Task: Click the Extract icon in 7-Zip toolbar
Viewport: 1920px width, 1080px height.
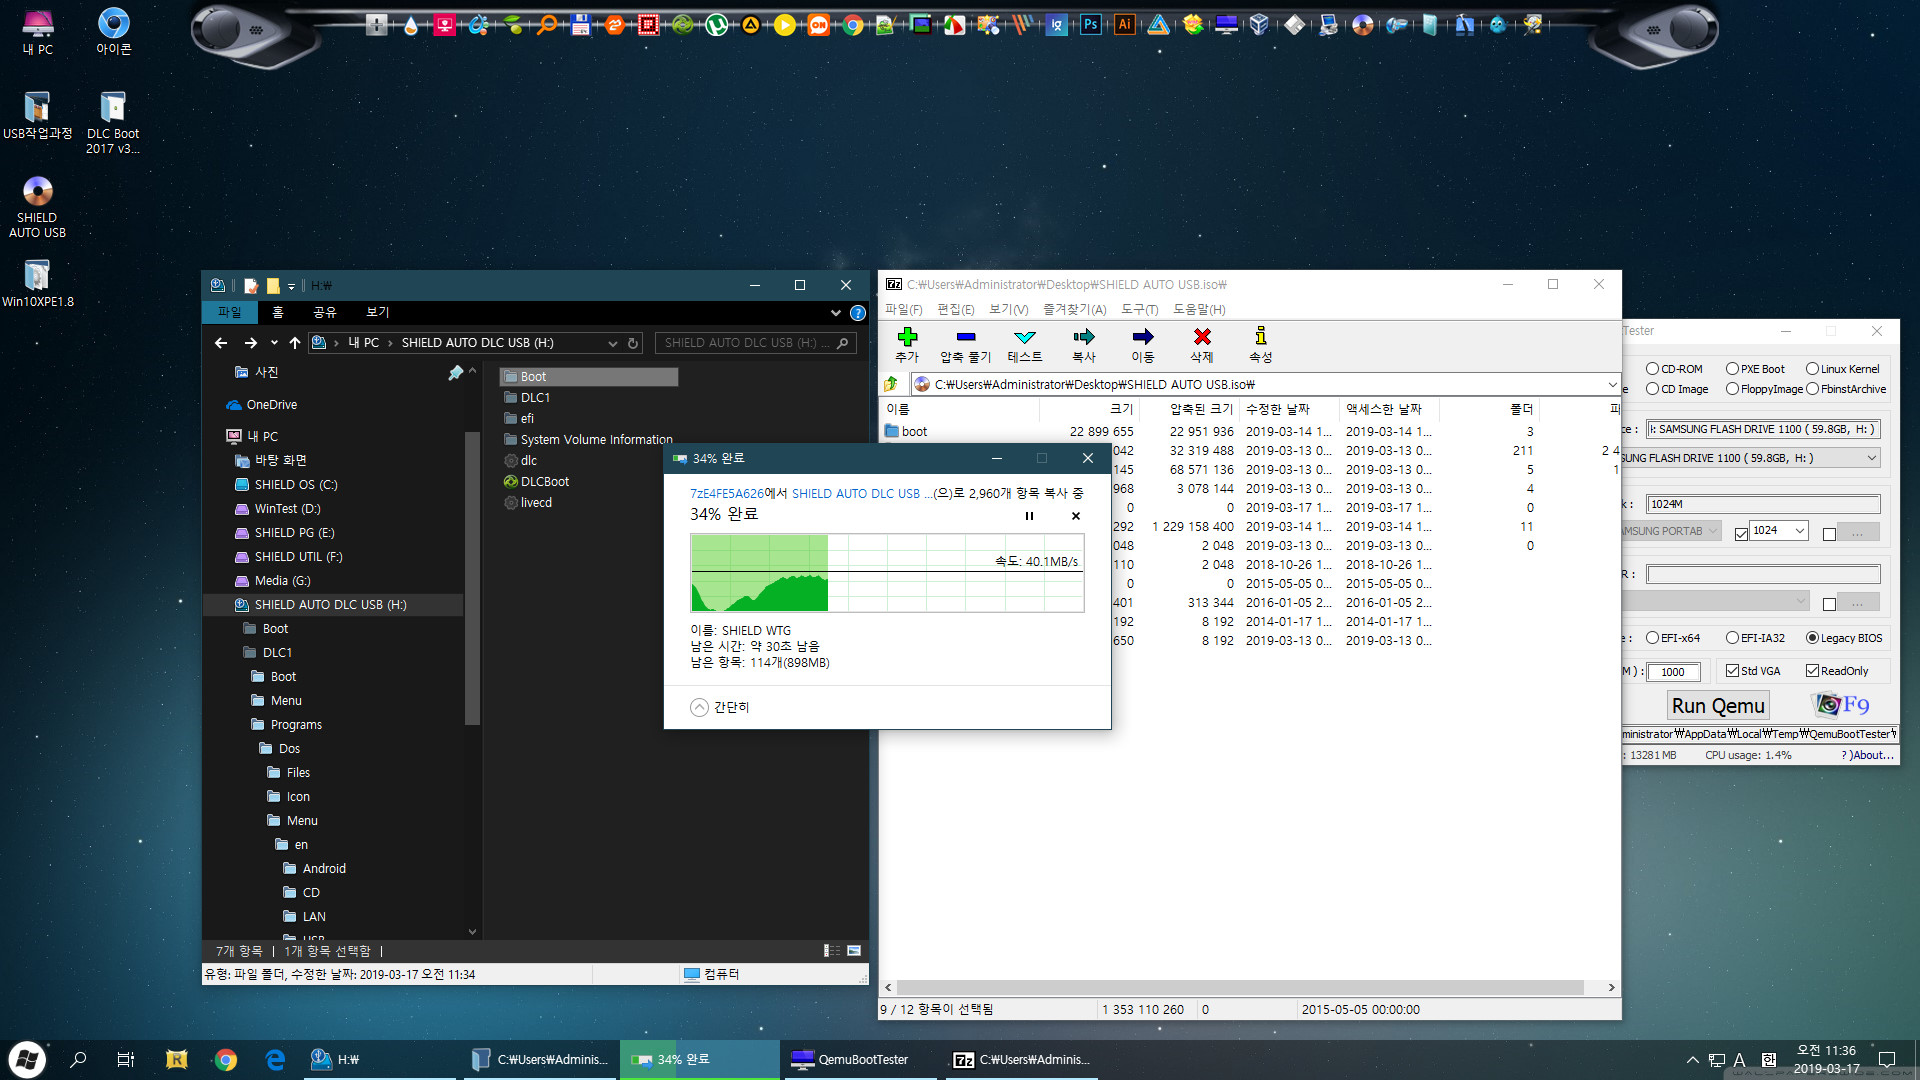Action: point(965,337)
